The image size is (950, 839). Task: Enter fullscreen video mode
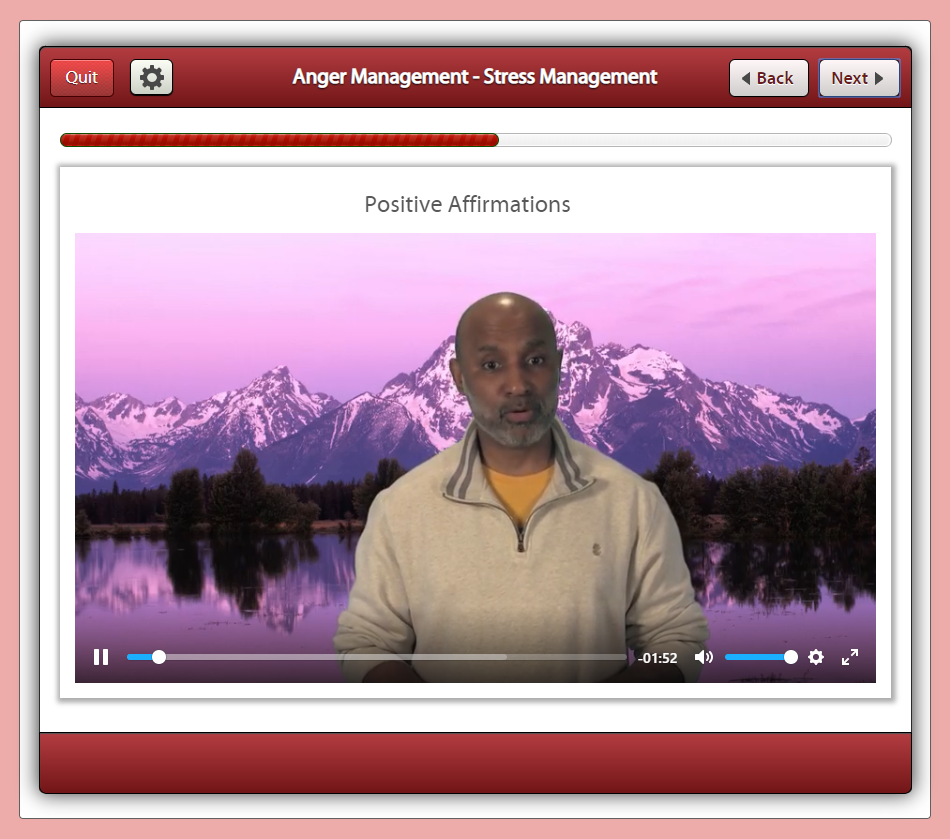point(850,657)
